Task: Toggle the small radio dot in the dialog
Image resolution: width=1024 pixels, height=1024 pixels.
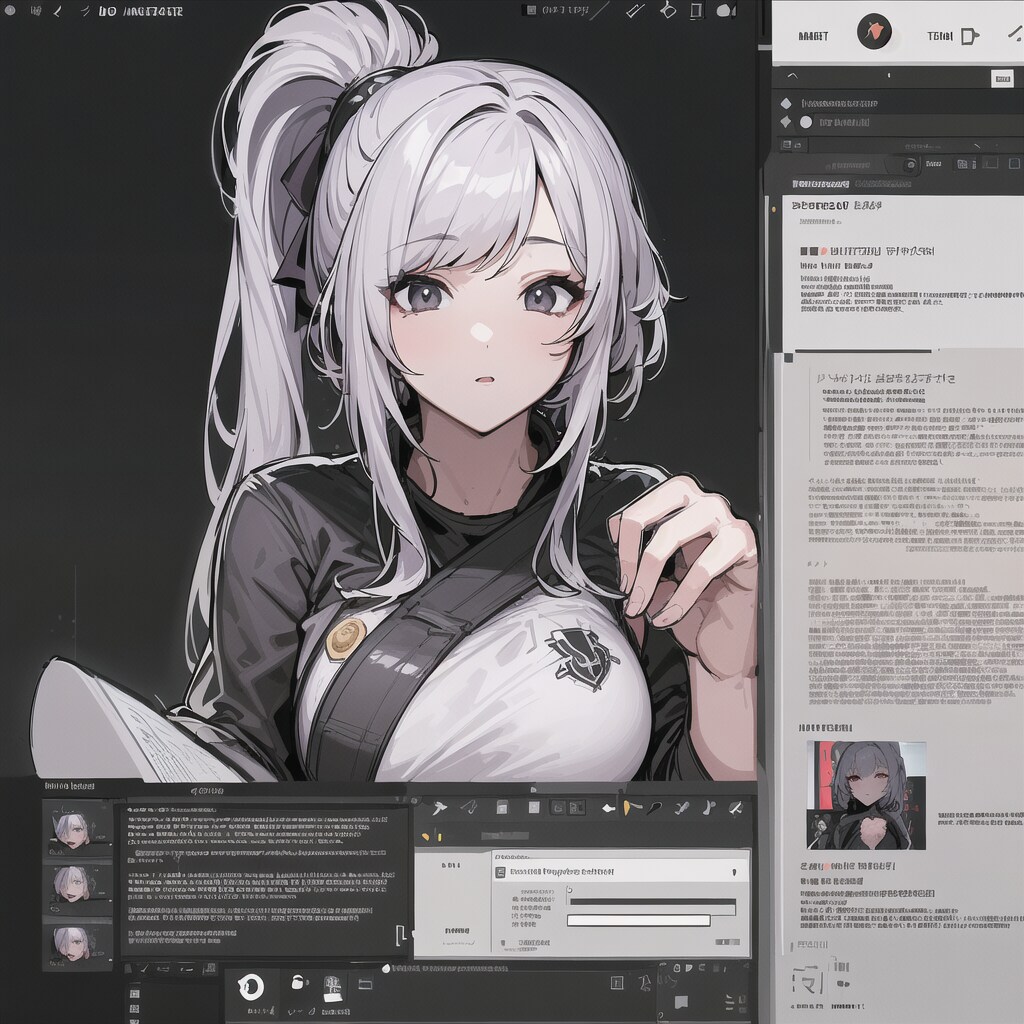Action: tap(569, 889)
